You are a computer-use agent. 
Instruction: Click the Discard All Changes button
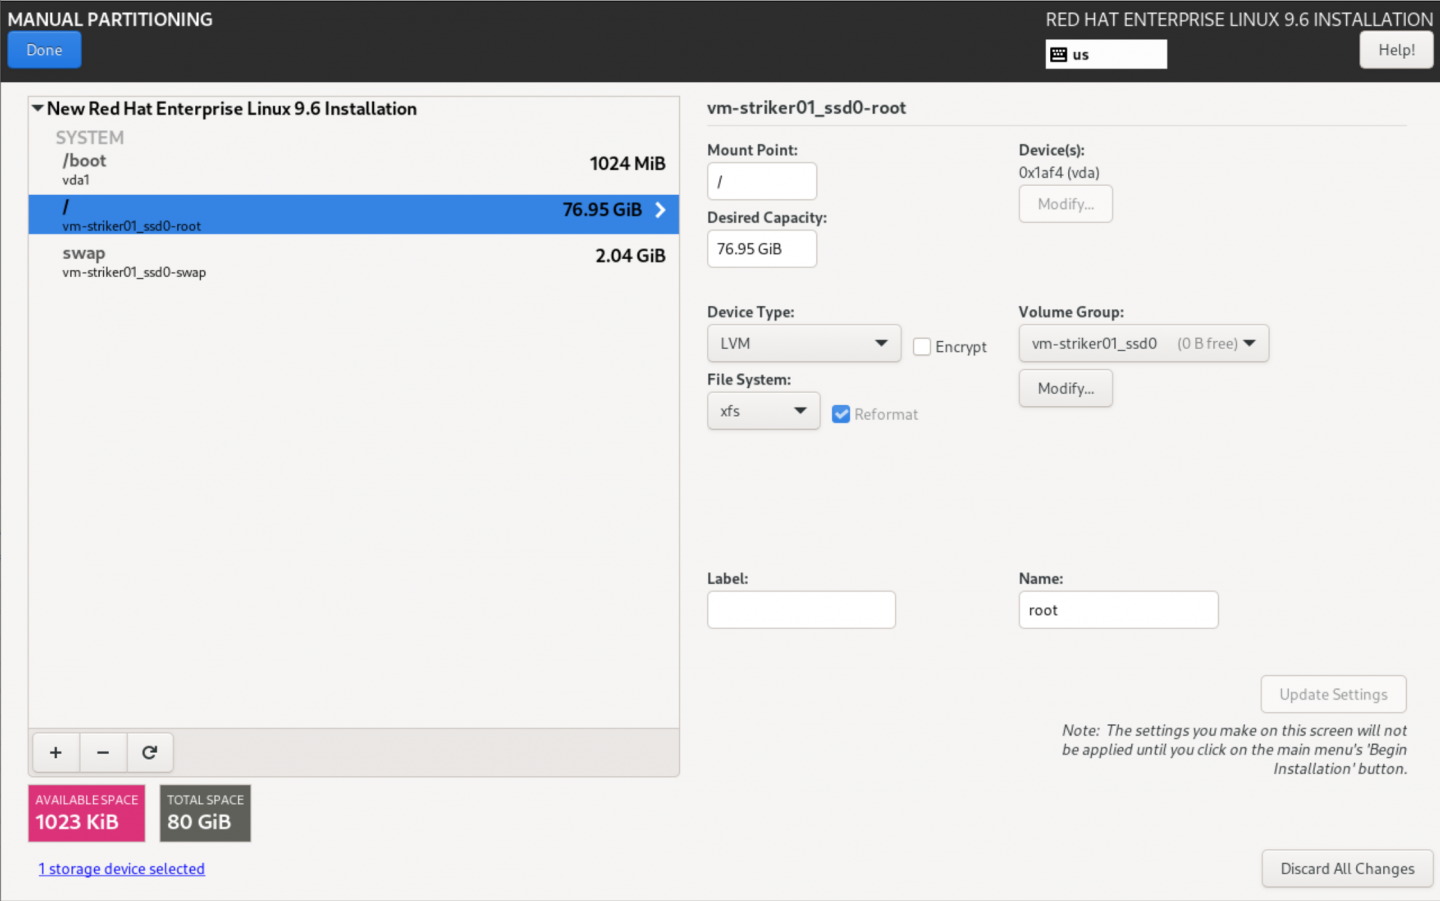(x=1347, y=869)
